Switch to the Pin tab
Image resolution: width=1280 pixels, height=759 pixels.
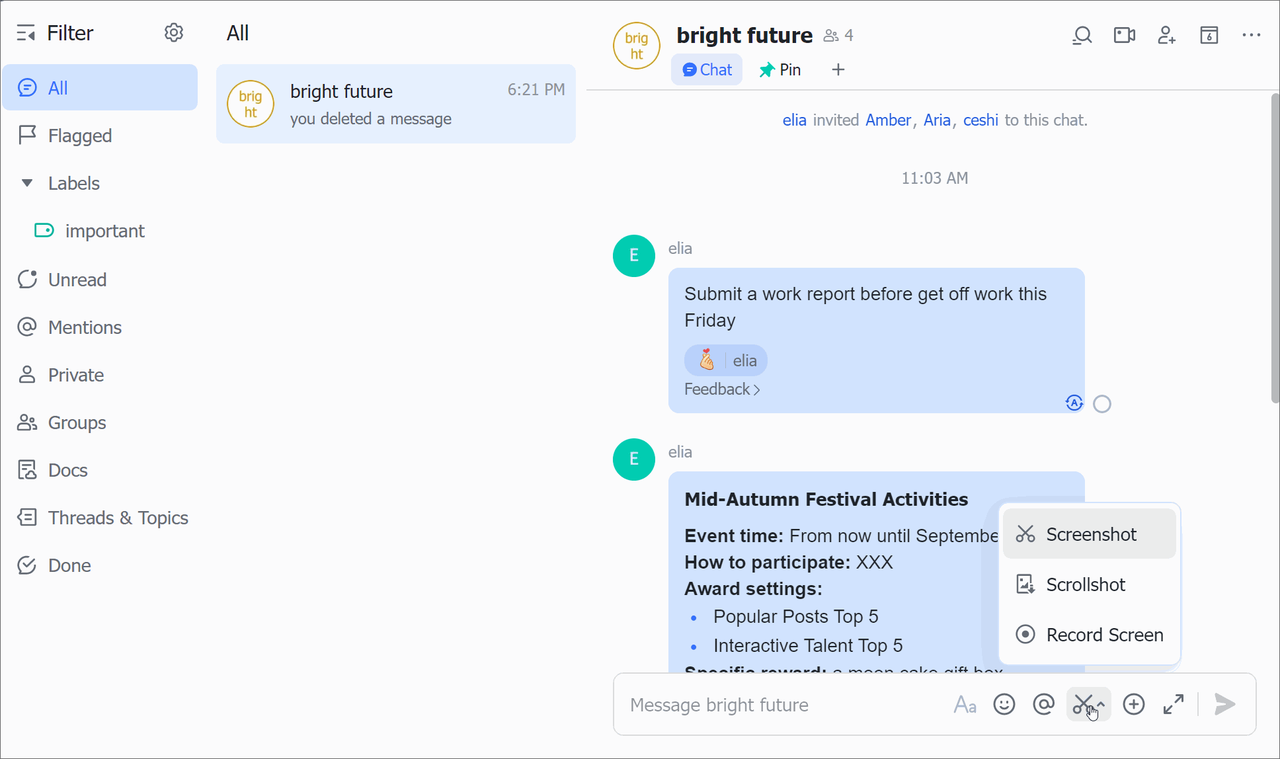[x=780, y=70]
